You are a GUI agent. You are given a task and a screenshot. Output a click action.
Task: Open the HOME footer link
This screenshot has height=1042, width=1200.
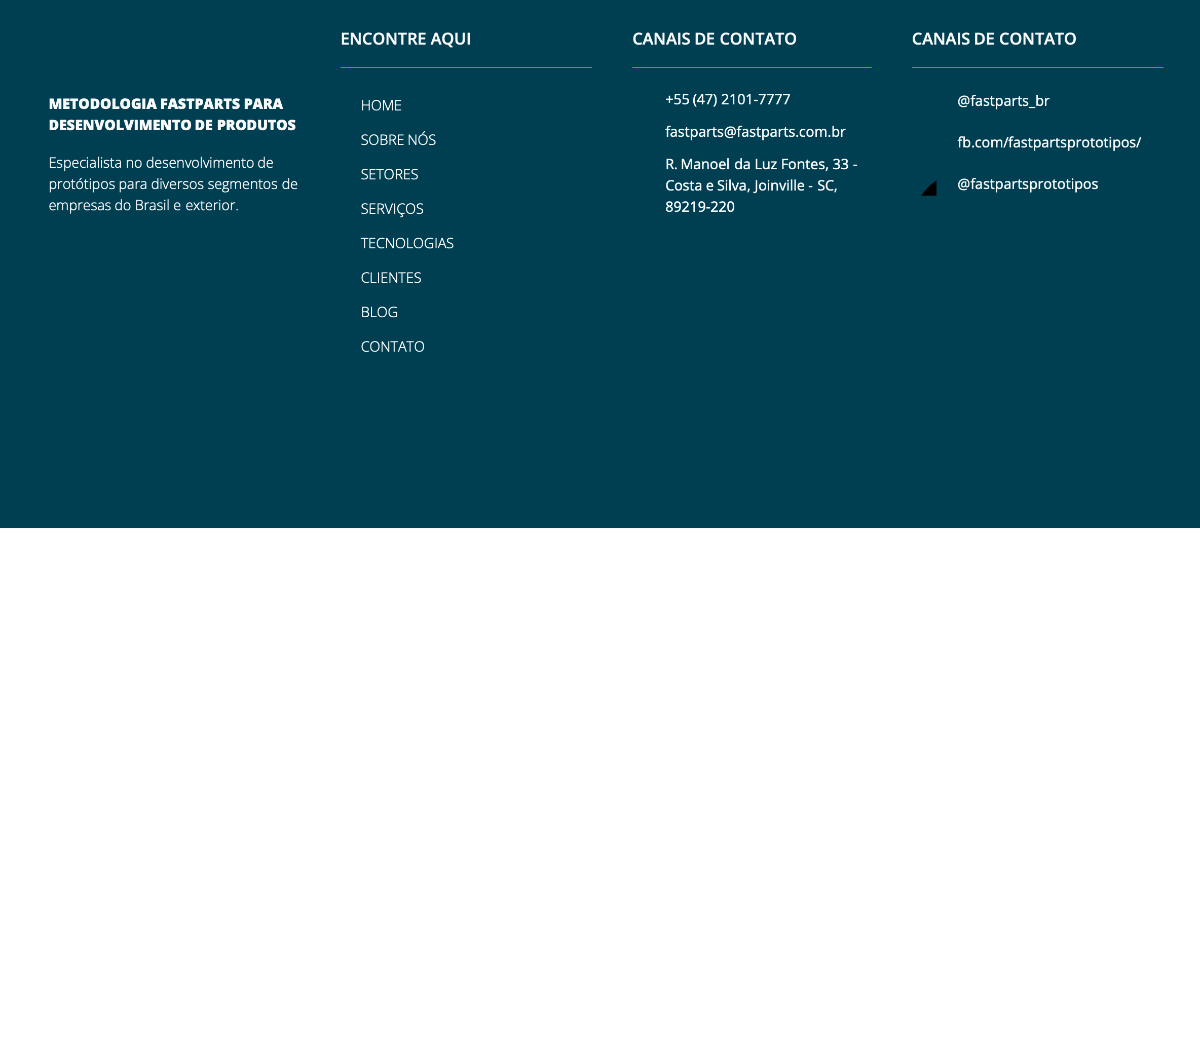click(381, 105)
